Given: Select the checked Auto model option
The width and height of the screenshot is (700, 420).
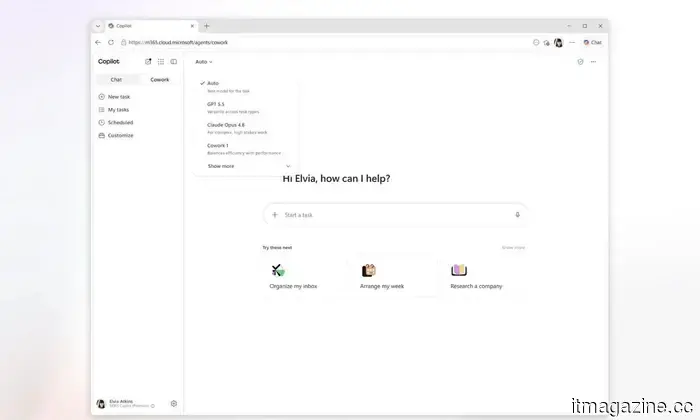Looking at the screenshot, I should coord(246,87).
